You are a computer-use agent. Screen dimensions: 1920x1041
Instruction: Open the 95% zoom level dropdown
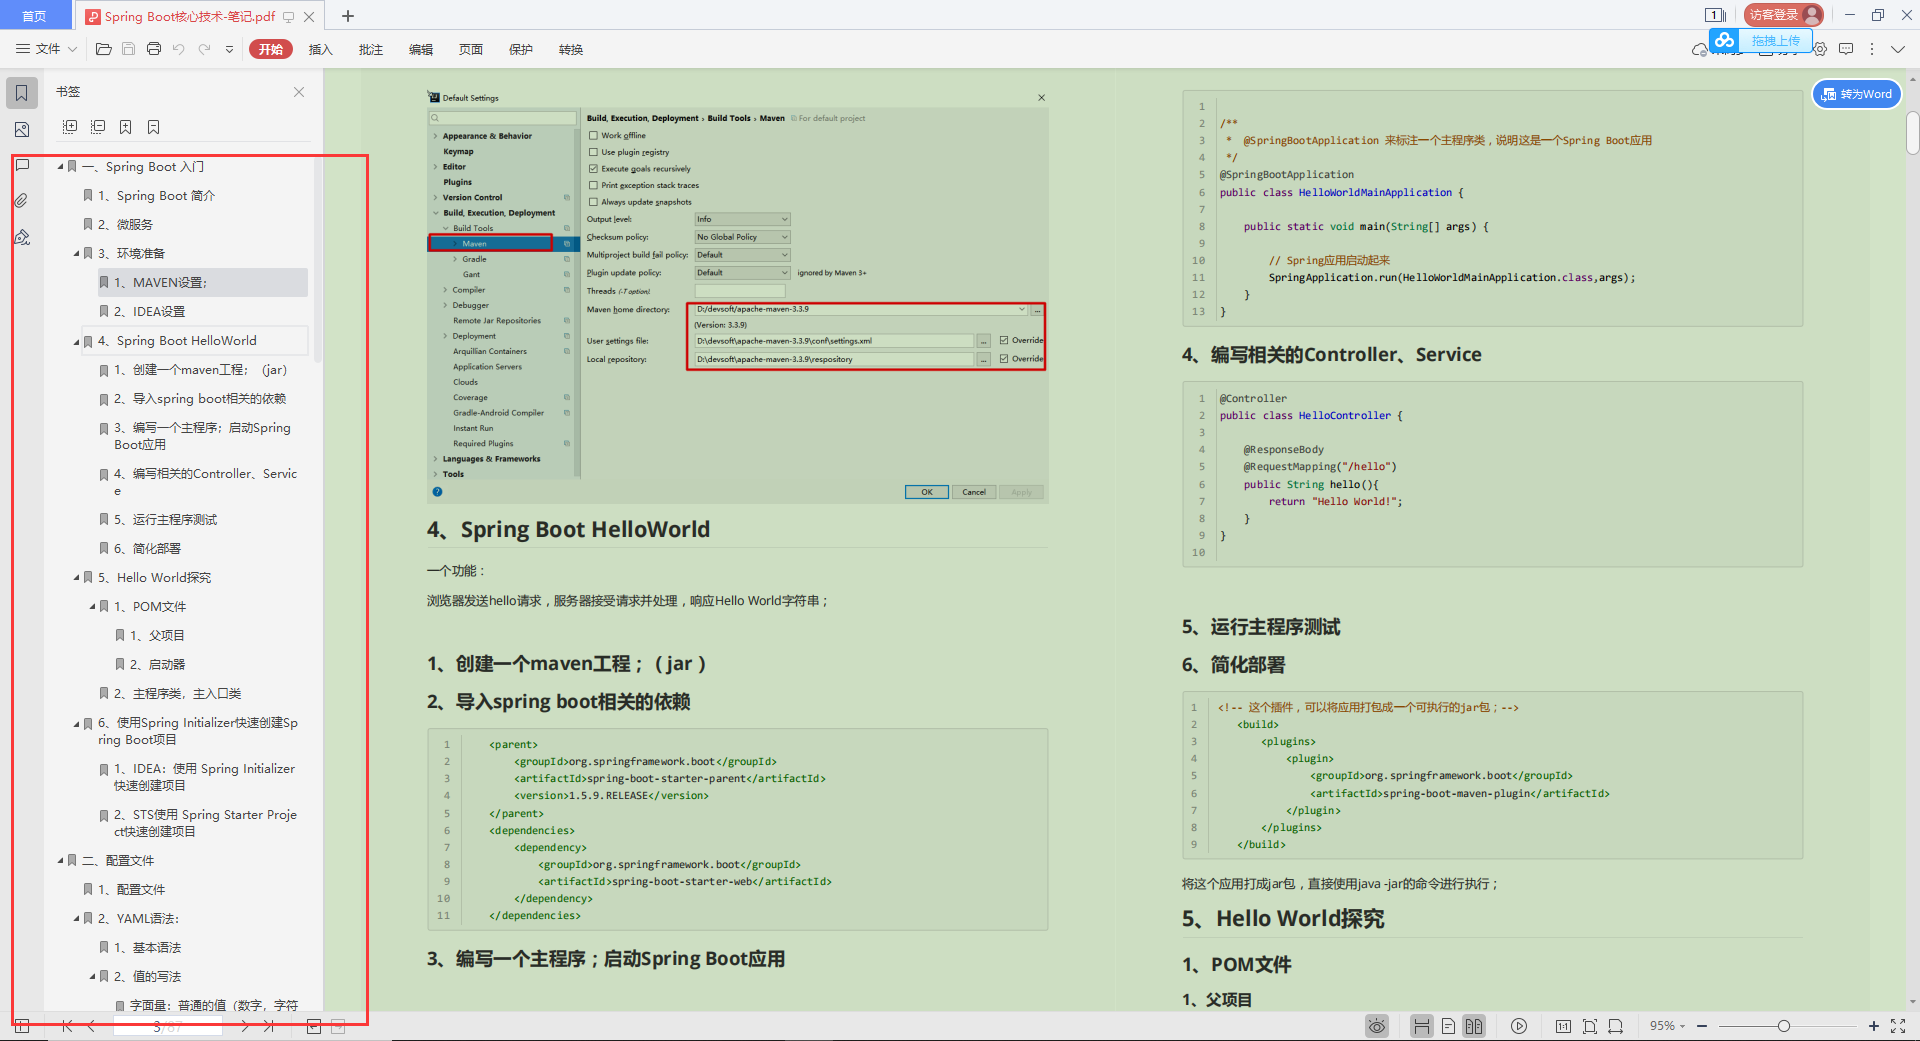[x=1667, y=1026]
